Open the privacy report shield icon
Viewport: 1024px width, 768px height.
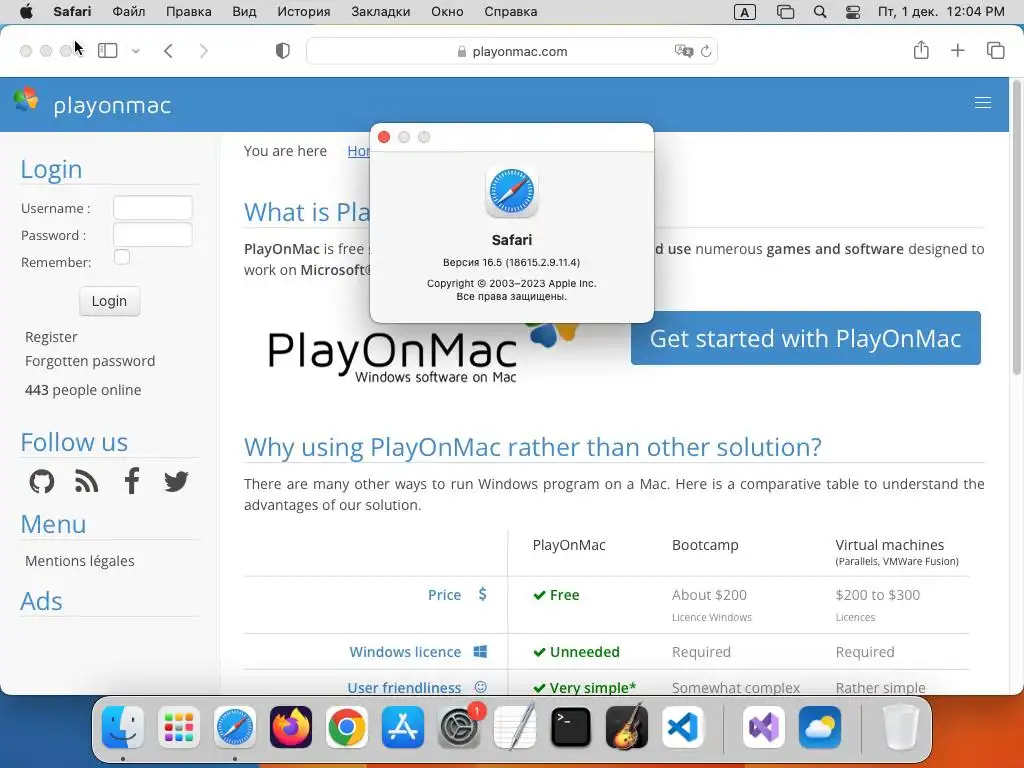(283, 51)
